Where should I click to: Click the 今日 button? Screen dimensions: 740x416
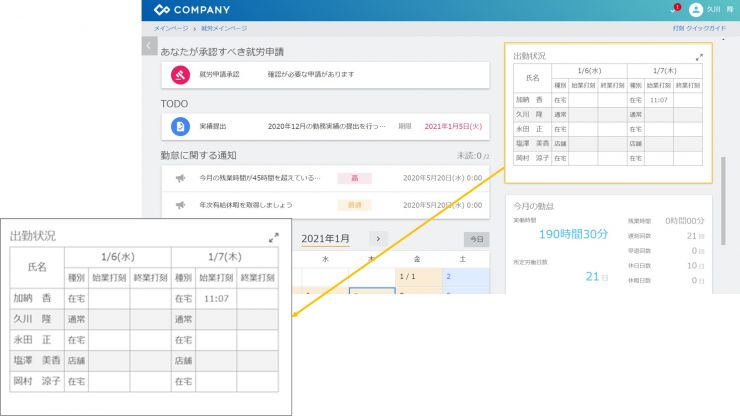click(477, 239)
